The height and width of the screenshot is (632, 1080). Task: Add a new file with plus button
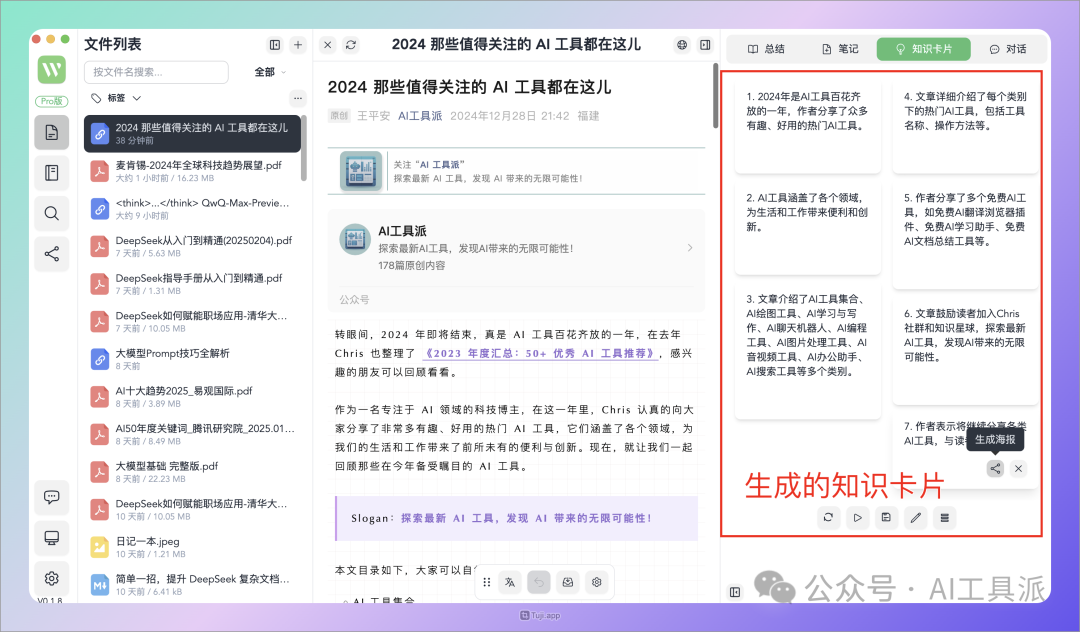tap(298, 45)
